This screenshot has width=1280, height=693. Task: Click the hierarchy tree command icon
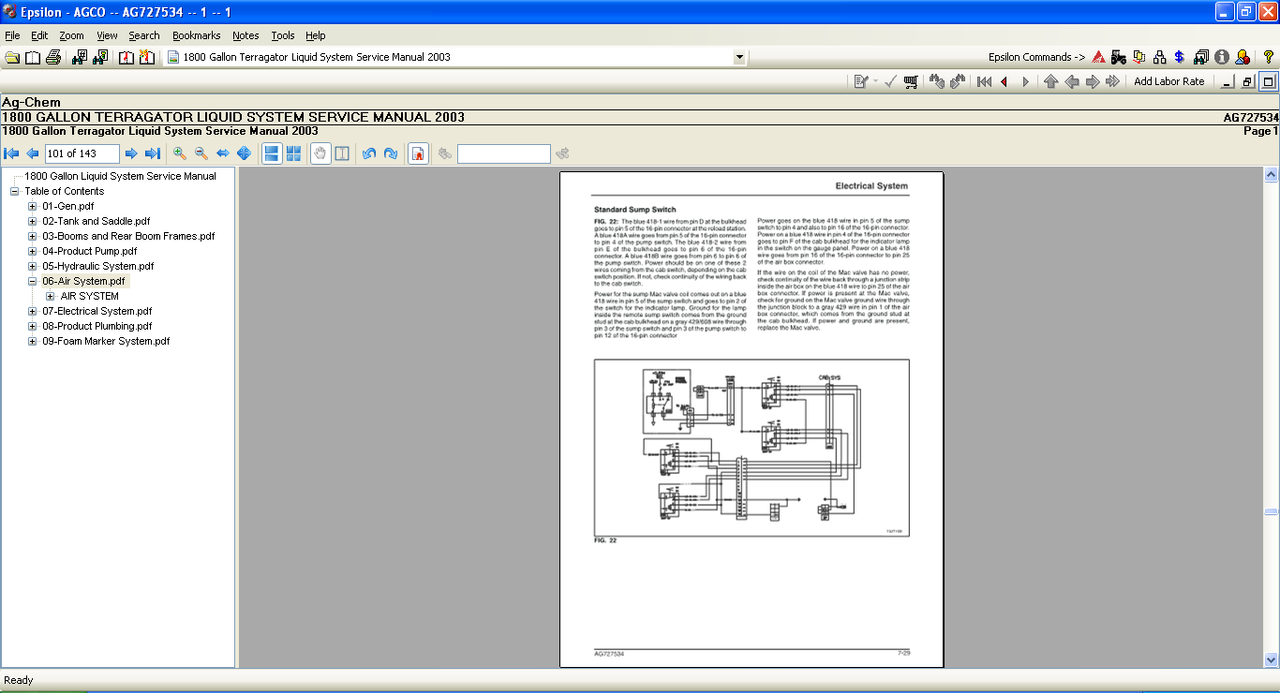click(1160, 57)
